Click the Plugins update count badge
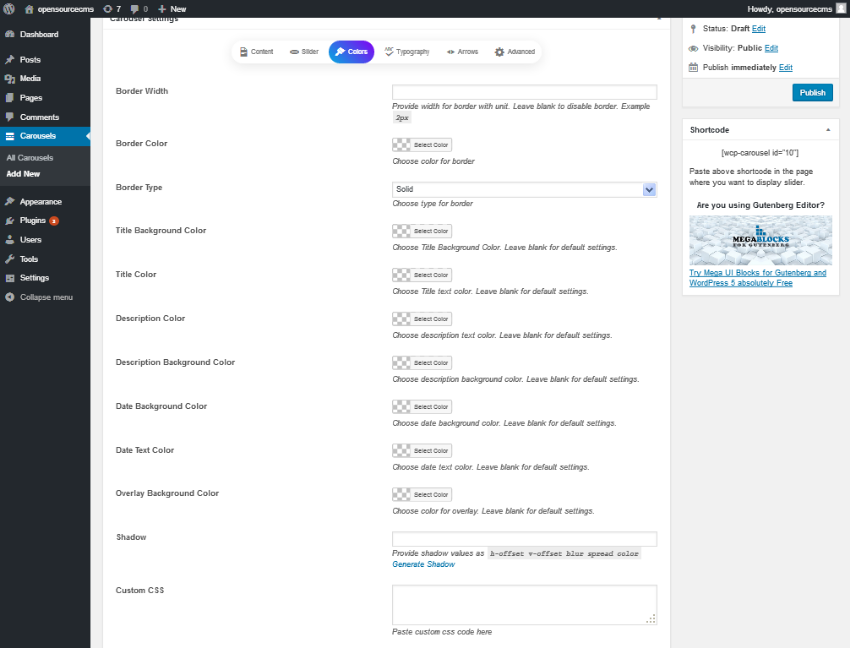 click(x=54, y=221)
